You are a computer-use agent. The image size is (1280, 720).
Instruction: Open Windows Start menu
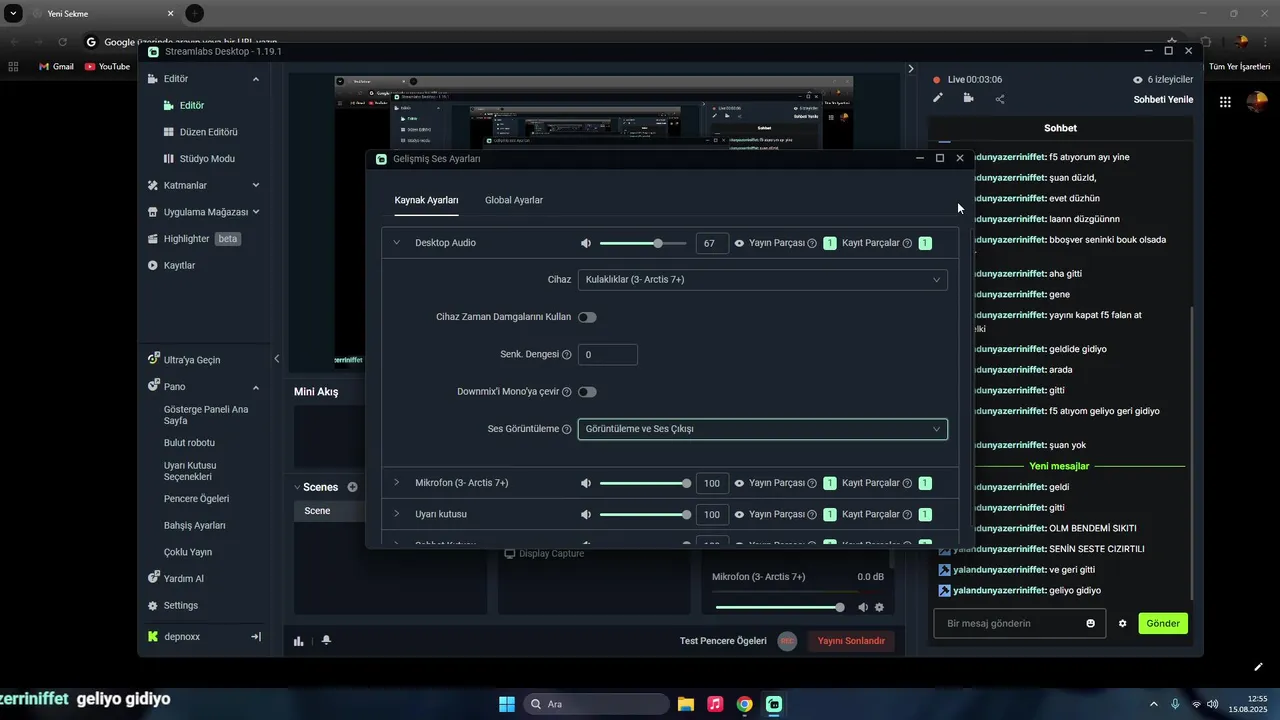coord(507,704)
